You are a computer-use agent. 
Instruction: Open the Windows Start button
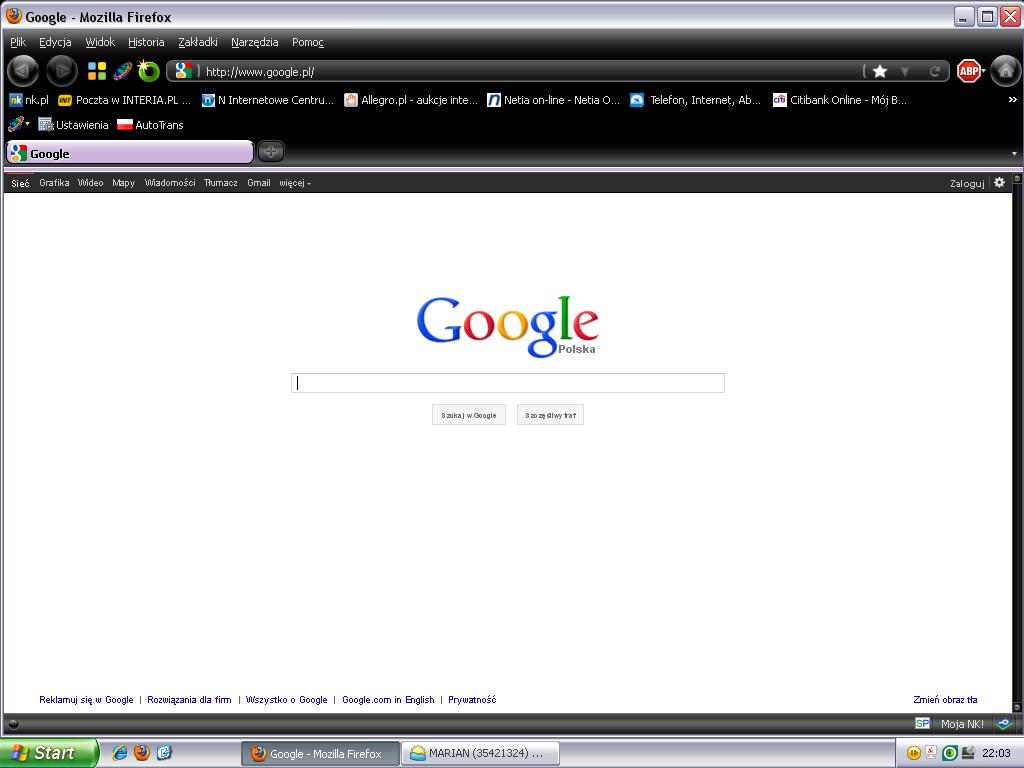(49, 753)
